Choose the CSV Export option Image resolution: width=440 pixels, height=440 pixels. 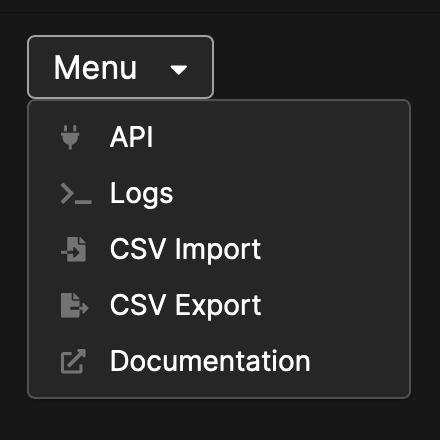219,305
